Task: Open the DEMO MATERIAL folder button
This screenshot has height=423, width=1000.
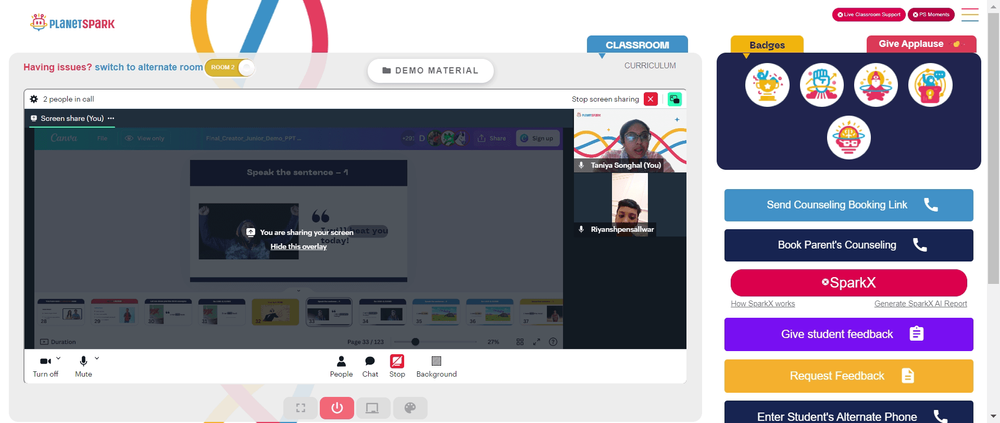Action: 430,71
